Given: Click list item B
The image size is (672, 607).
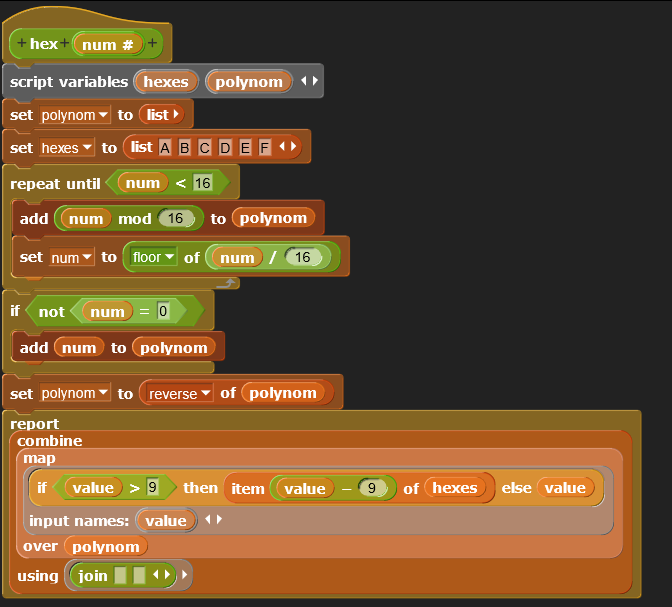Looking at the screenshot, I should click(185, 148).
